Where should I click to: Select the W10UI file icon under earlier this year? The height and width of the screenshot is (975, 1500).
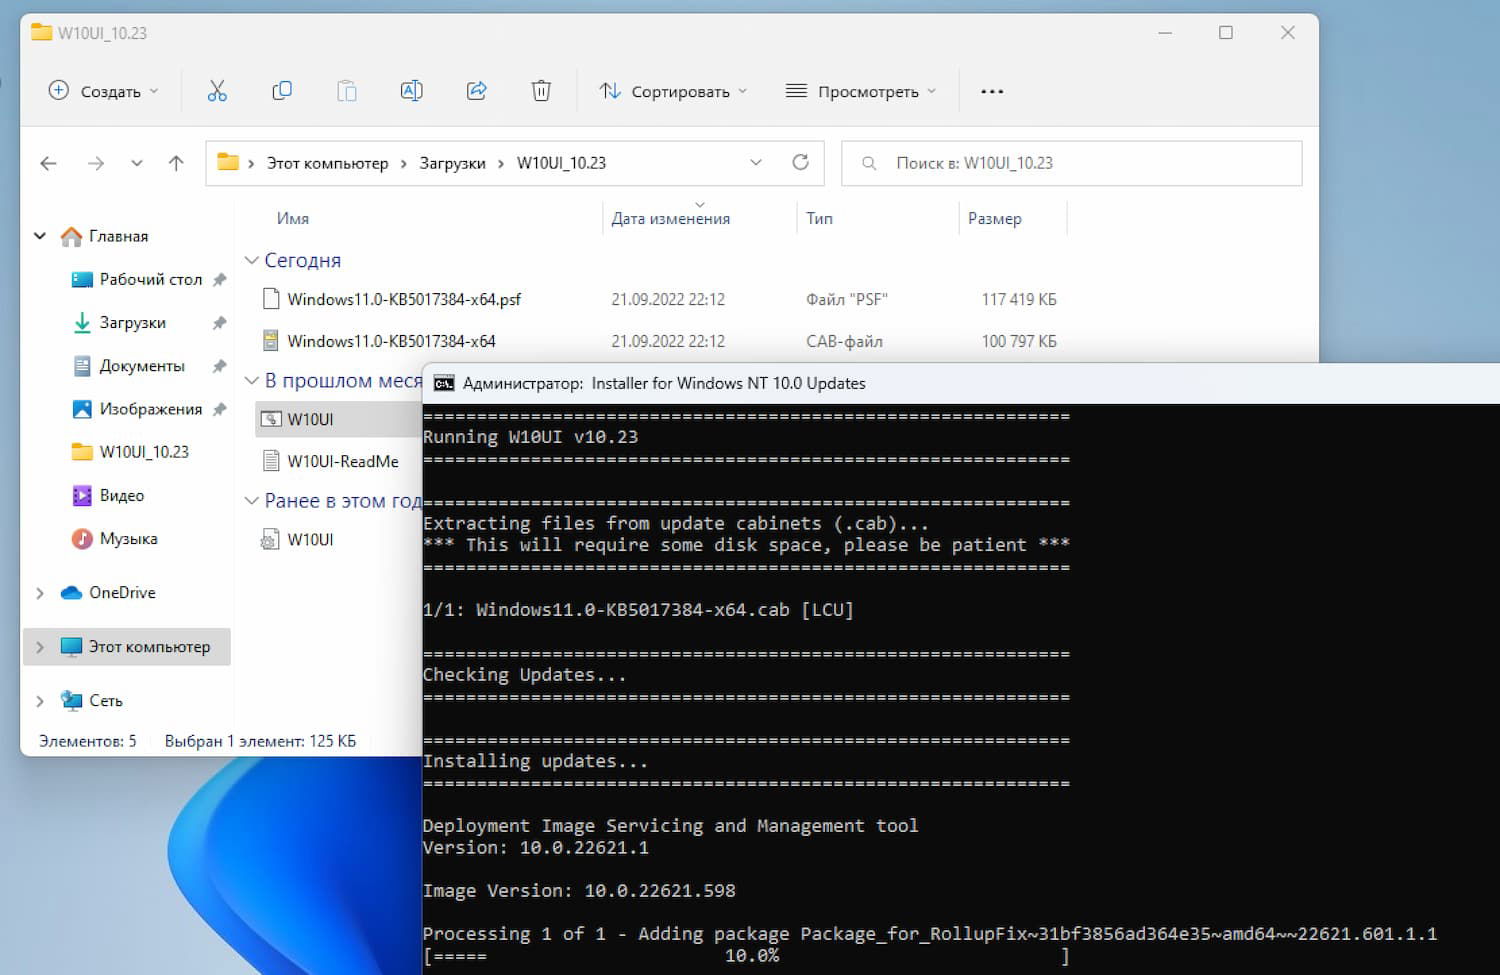(x=270, y=540)
